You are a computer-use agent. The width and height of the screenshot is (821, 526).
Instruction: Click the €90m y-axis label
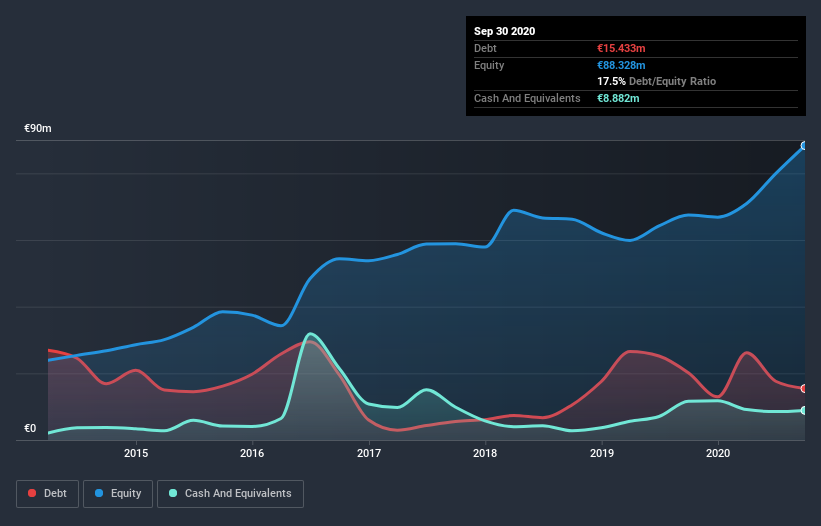click(x=38, y=129)
